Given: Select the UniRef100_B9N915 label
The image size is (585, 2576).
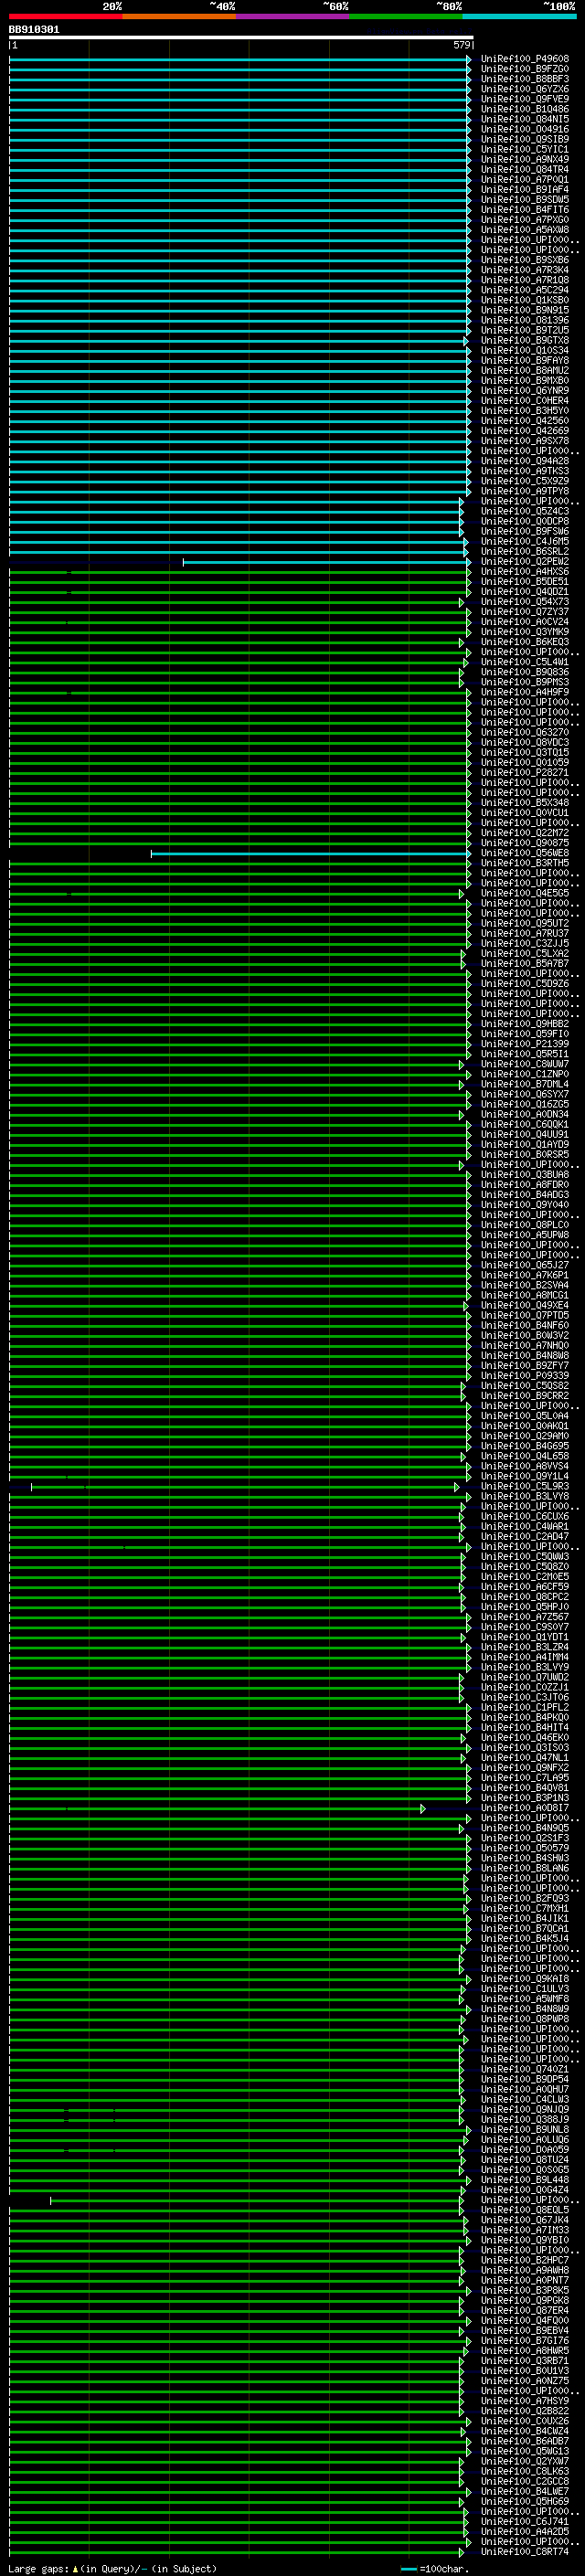Looking at the screenshot, I should coord(525,310).
